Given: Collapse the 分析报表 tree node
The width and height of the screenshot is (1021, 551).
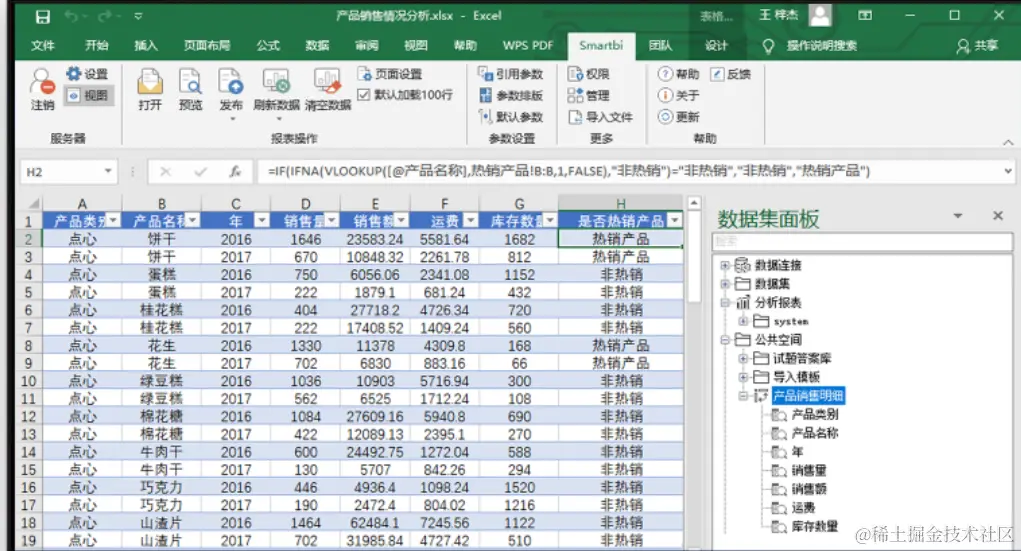Looking at the screenshot, I should pyautogui.click(x=725, y=302).
